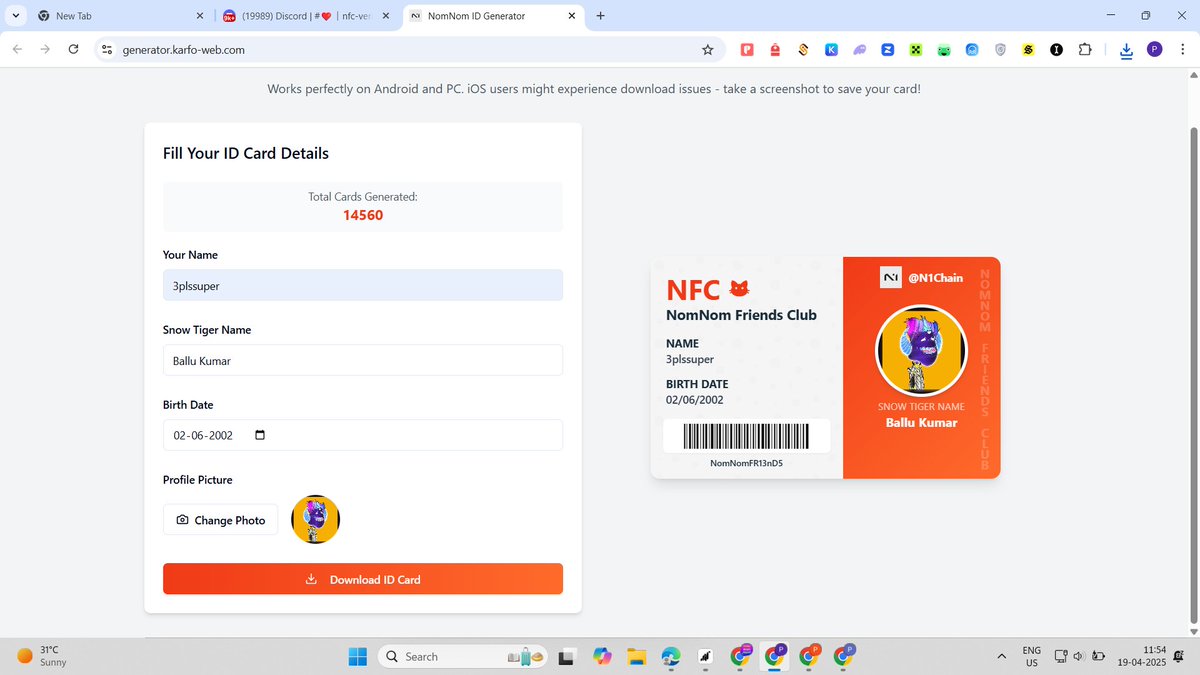The width and height of the screenshot is (1200, 675).
Task: Open the weather widget showing 31°C Sunny
Action: (44, 656)
